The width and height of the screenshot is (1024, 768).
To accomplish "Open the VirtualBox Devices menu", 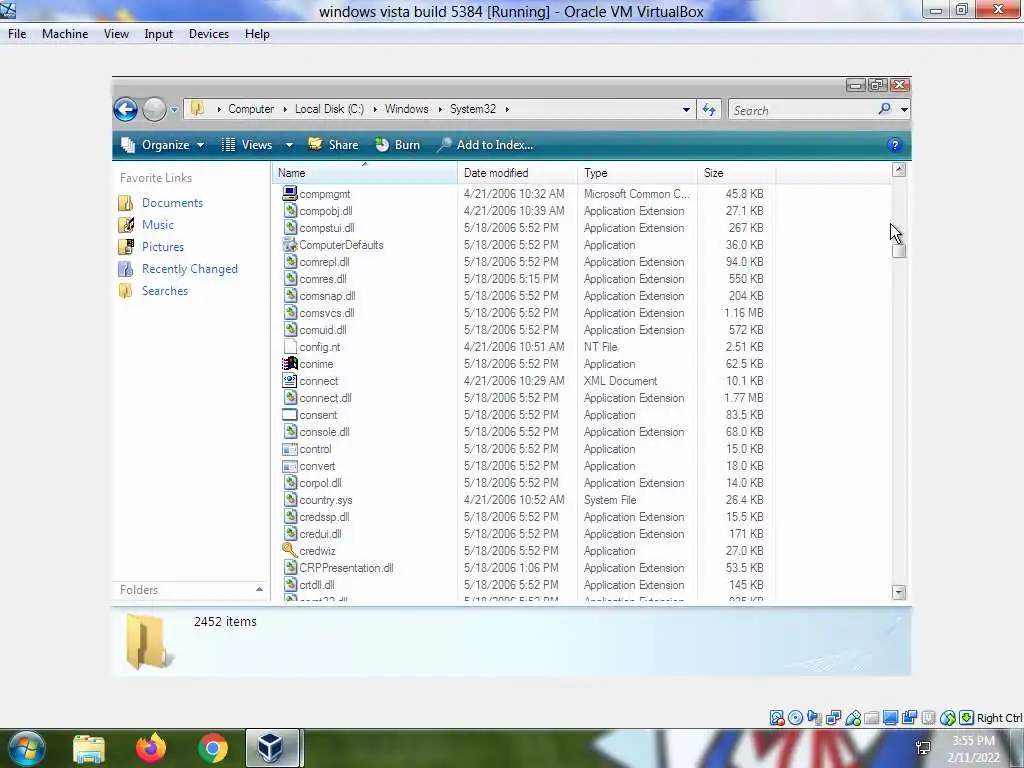I will pos(209,34).
